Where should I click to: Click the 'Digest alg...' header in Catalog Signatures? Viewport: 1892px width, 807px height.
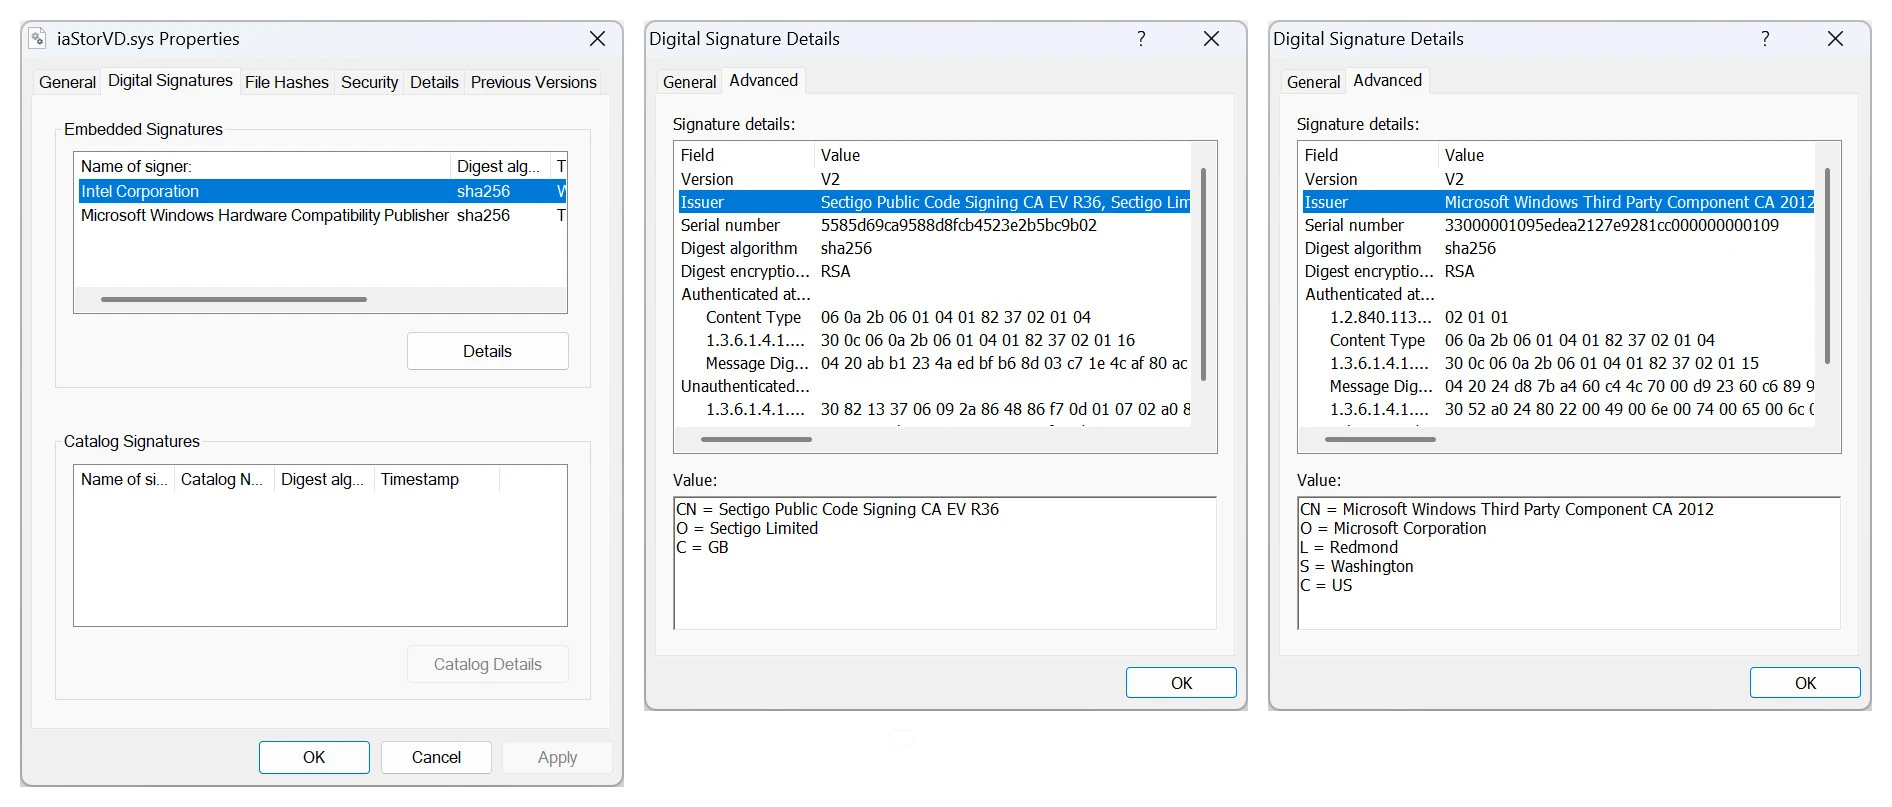pyautogui.click(x=324, y=479)
